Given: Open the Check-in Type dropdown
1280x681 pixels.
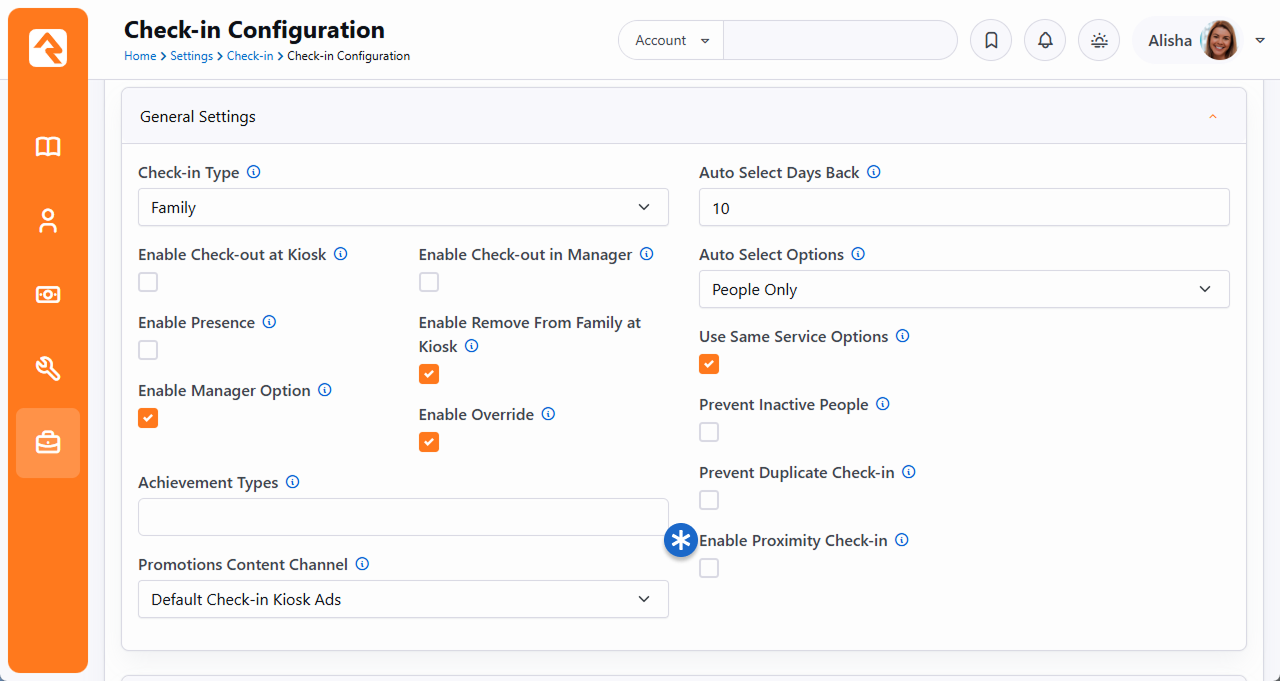Looking at the screenshot, I should 403,208.
